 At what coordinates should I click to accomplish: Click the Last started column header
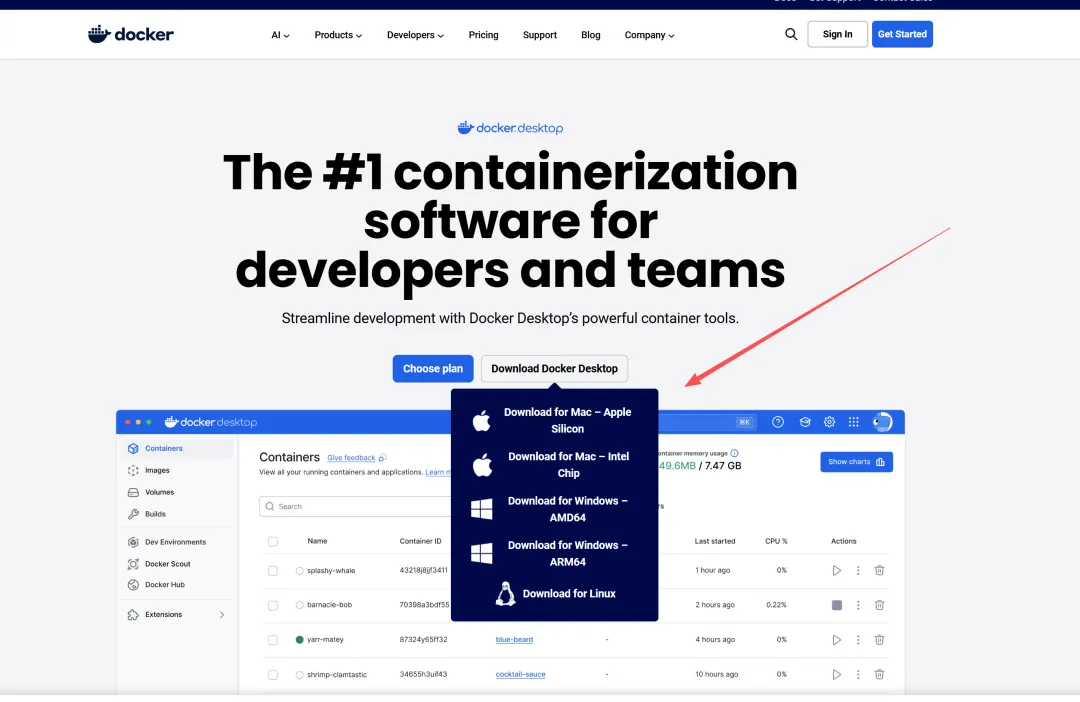714,541
